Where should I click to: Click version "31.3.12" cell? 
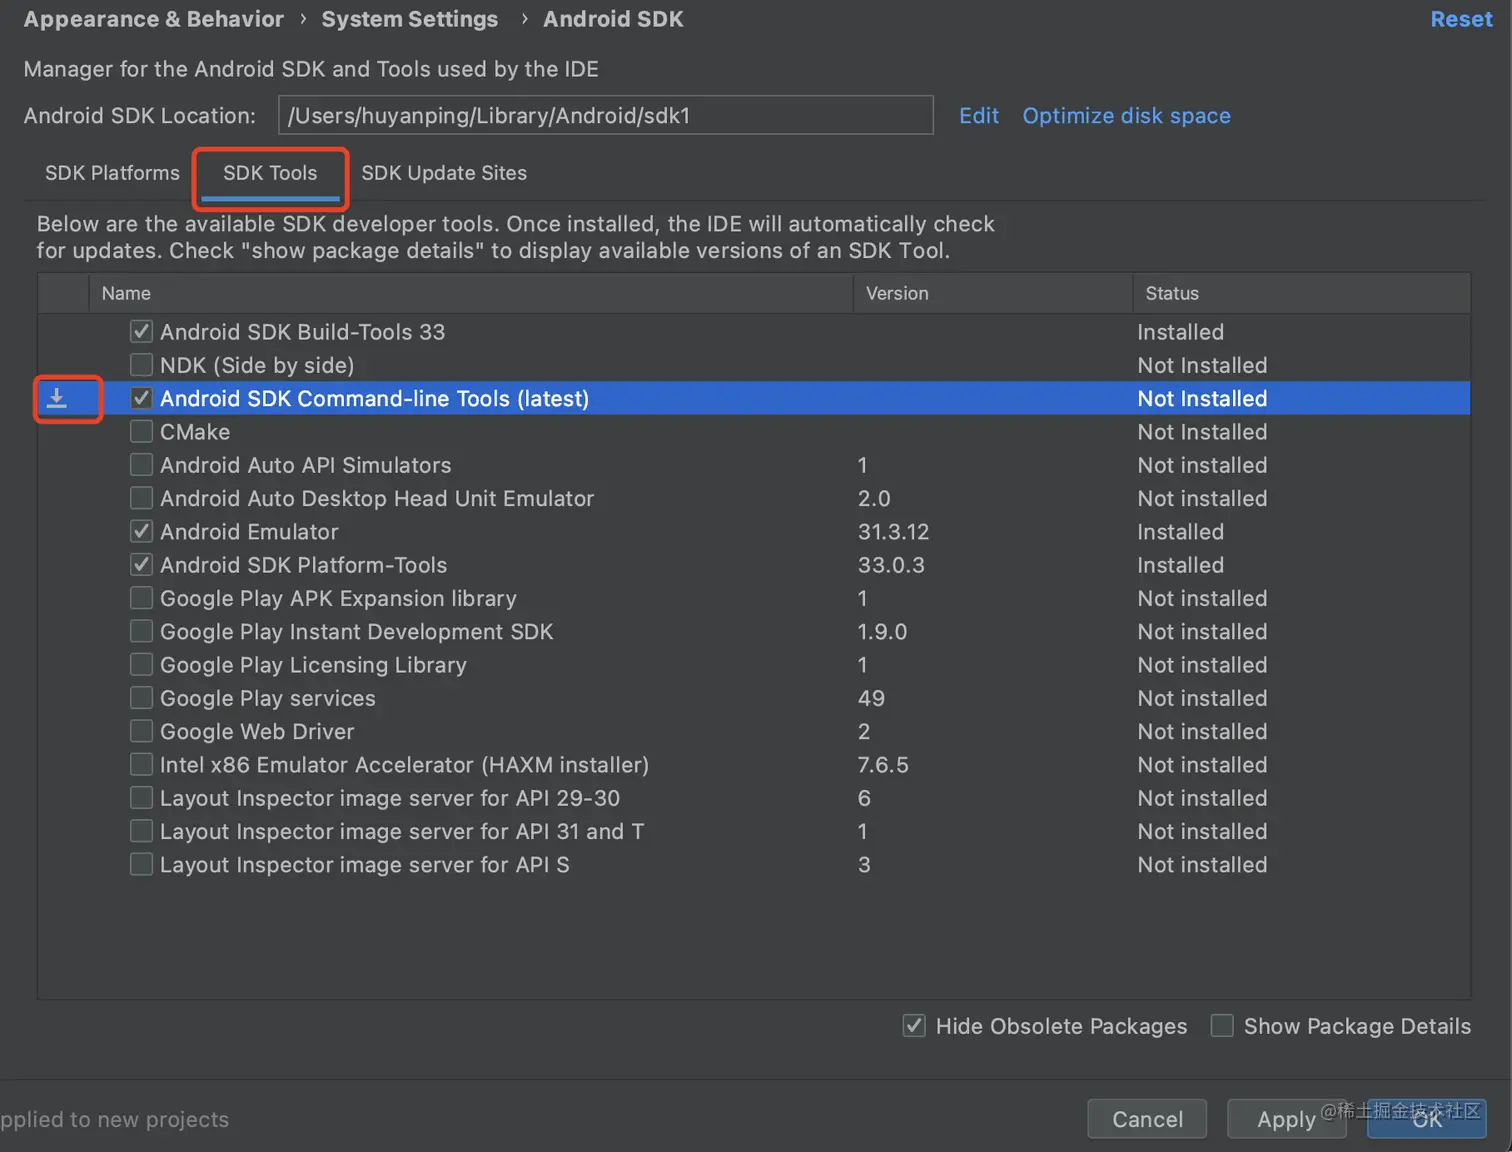(x=893, y=531)
